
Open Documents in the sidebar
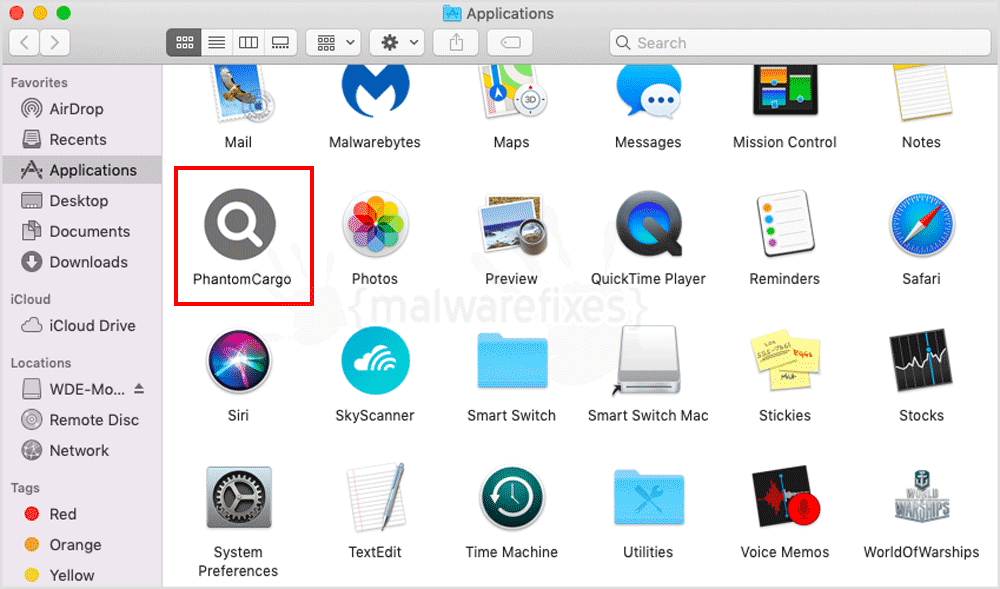[82, 231]
